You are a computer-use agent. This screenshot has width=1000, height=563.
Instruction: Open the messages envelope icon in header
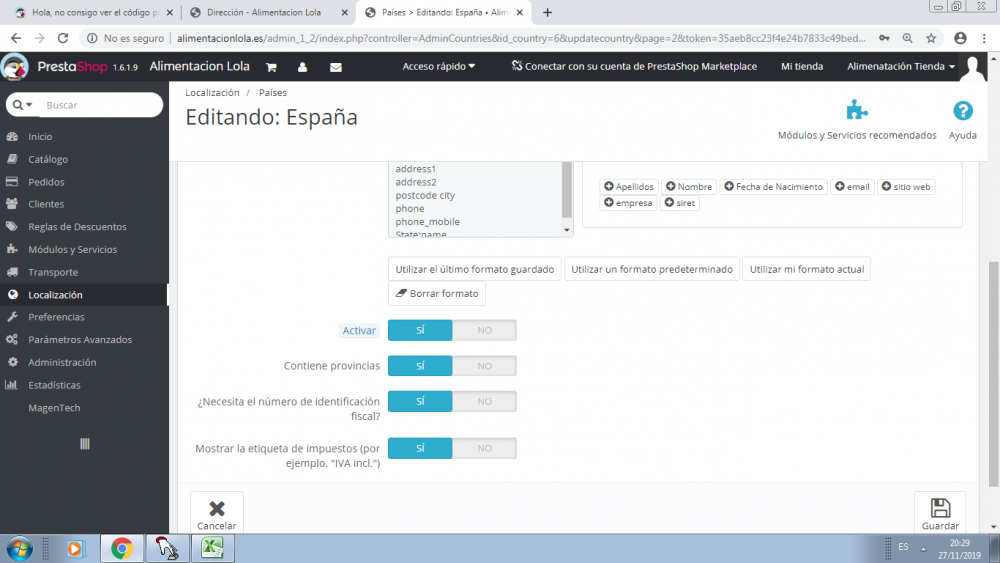point(335,67)
